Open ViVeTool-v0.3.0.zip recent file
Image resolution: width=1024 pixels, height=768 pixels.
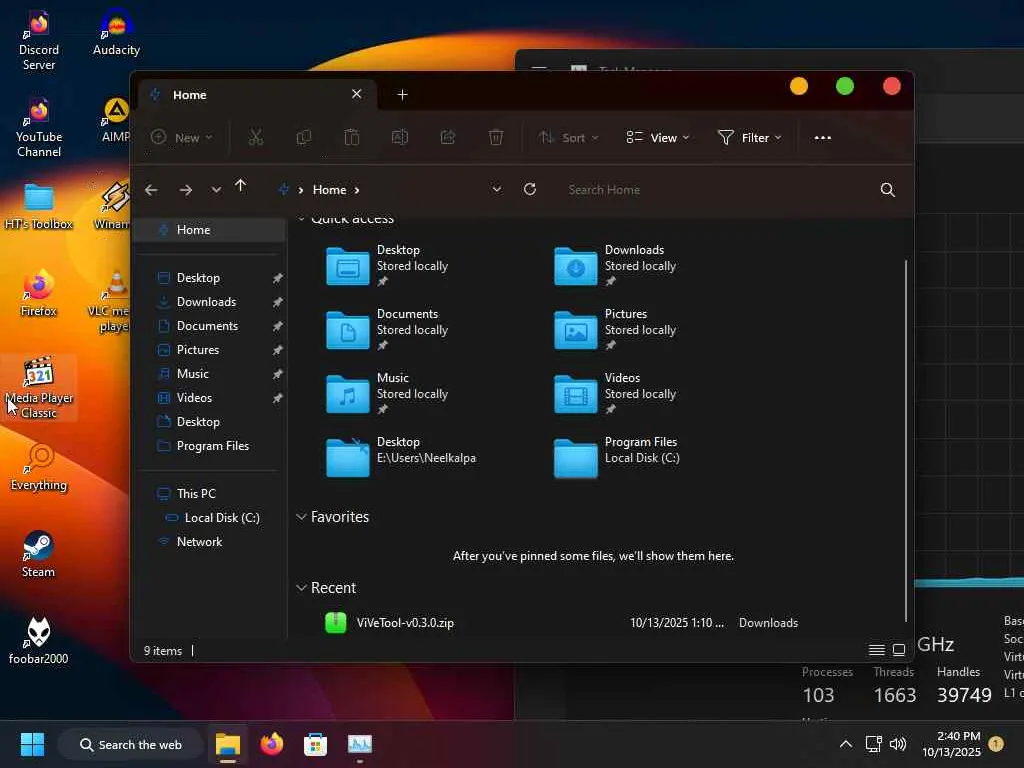coord(562,623)
